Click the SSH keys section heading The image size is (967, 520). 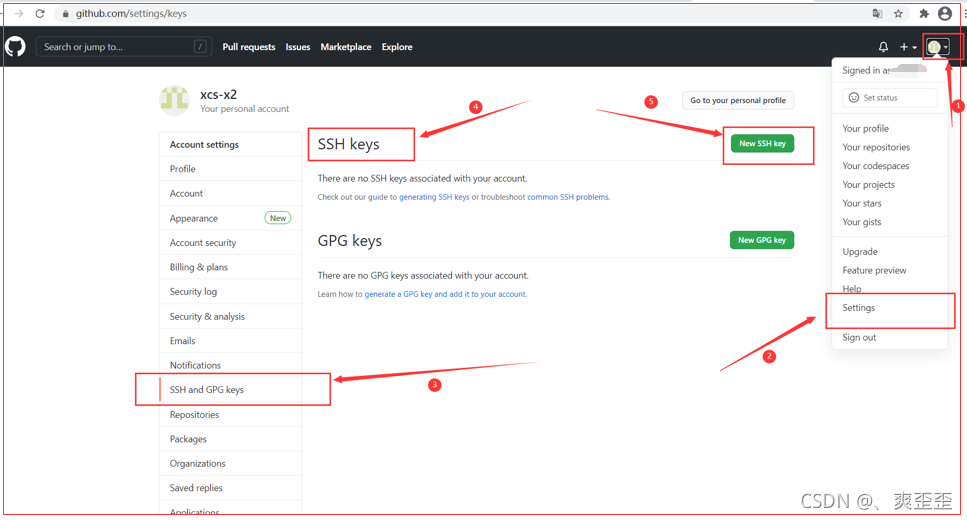click(348, 144)
